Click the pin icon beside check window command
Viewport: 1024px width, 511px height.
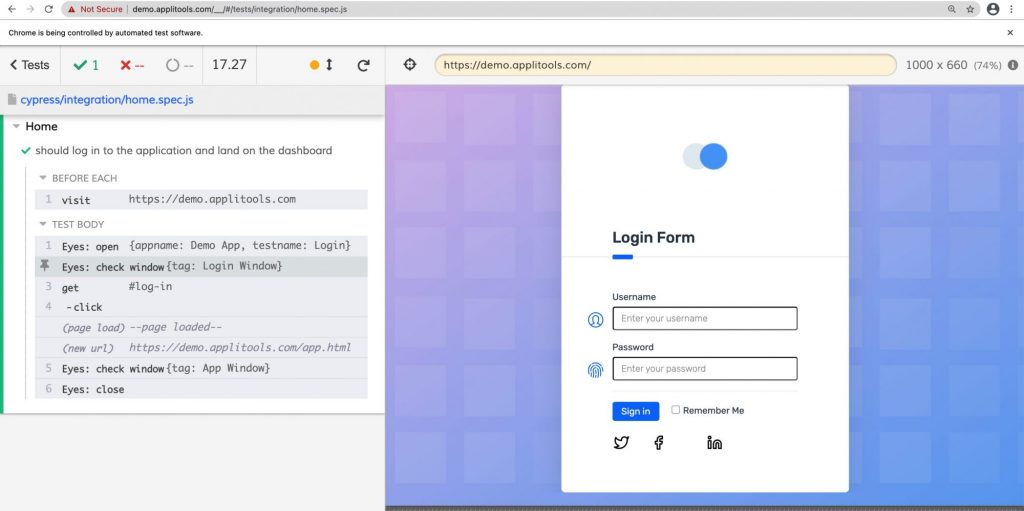44,266
